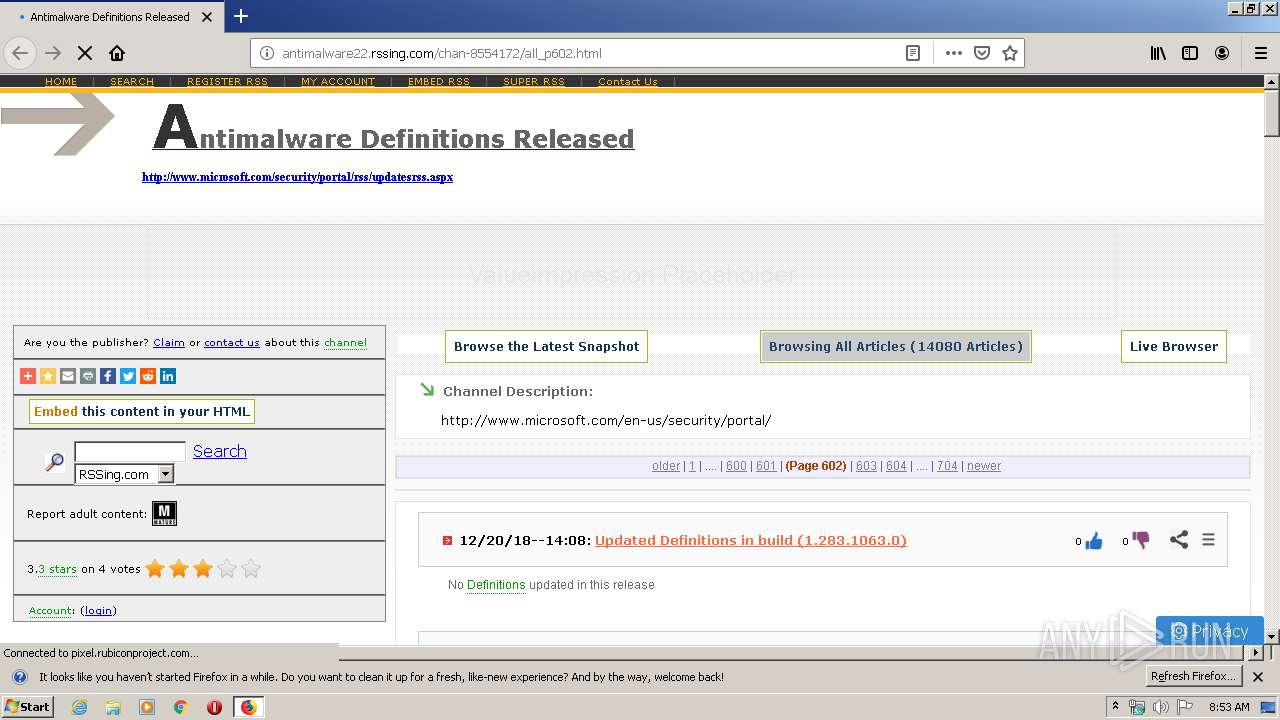Share channel on Reddit

coord(148,376)
